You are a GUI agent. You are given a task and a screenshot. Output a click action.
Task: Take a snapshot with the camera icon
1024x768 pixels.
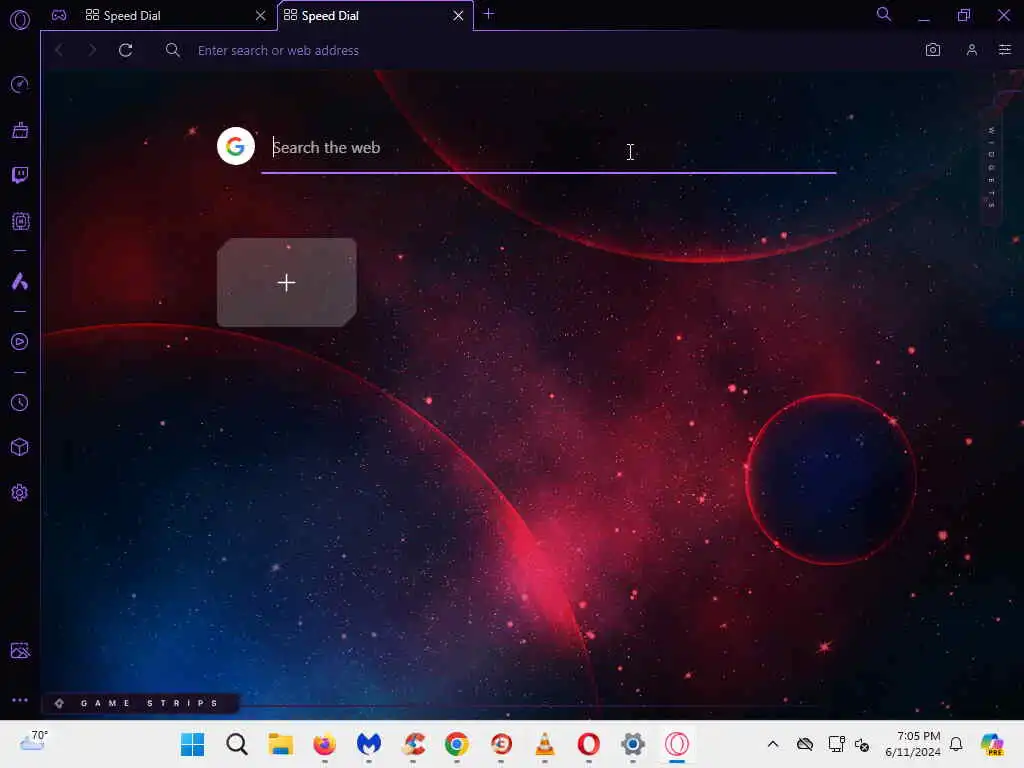tap(933, 50)
